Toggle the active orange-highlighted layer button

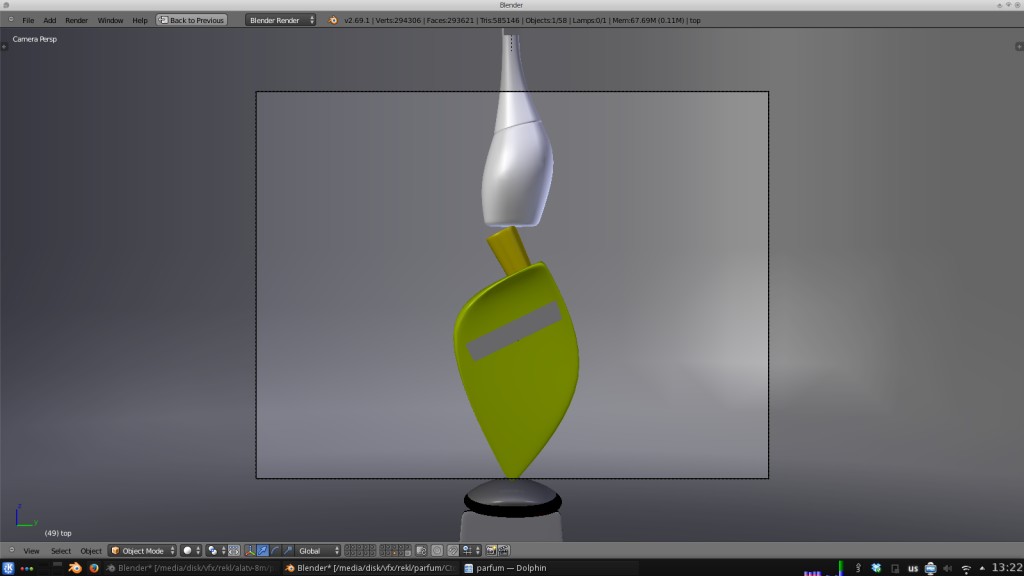click(x=394, y=553)
